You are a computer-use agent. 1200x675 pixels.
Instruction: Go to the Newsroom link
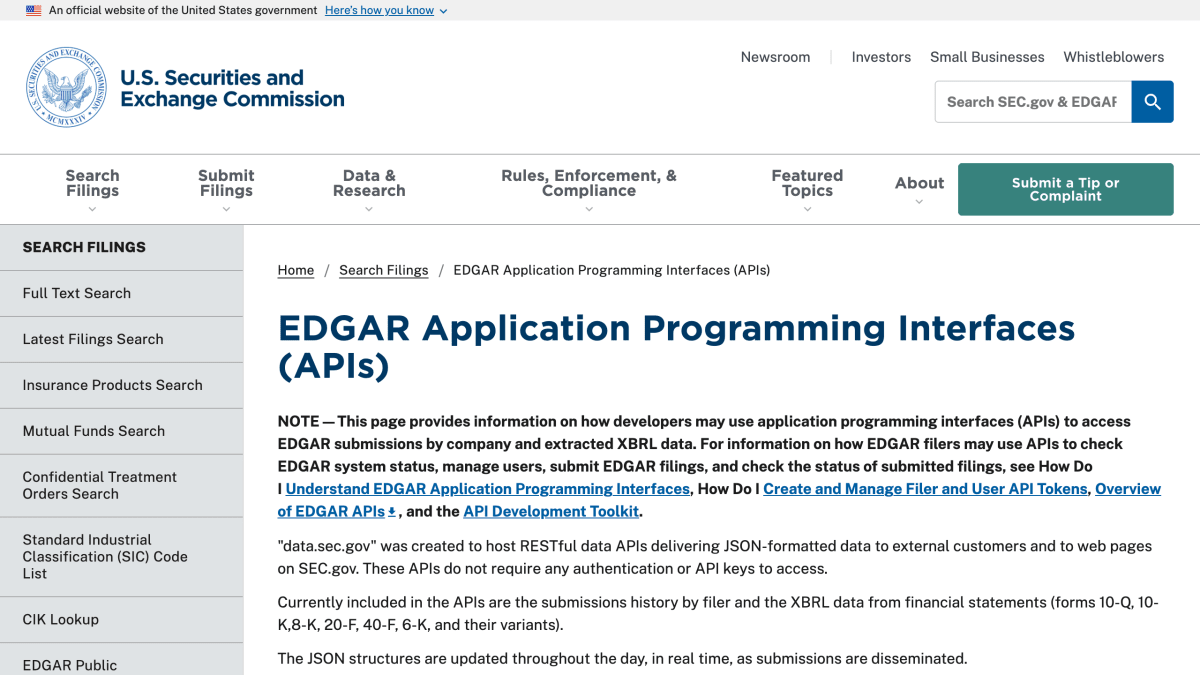[775, 57]
